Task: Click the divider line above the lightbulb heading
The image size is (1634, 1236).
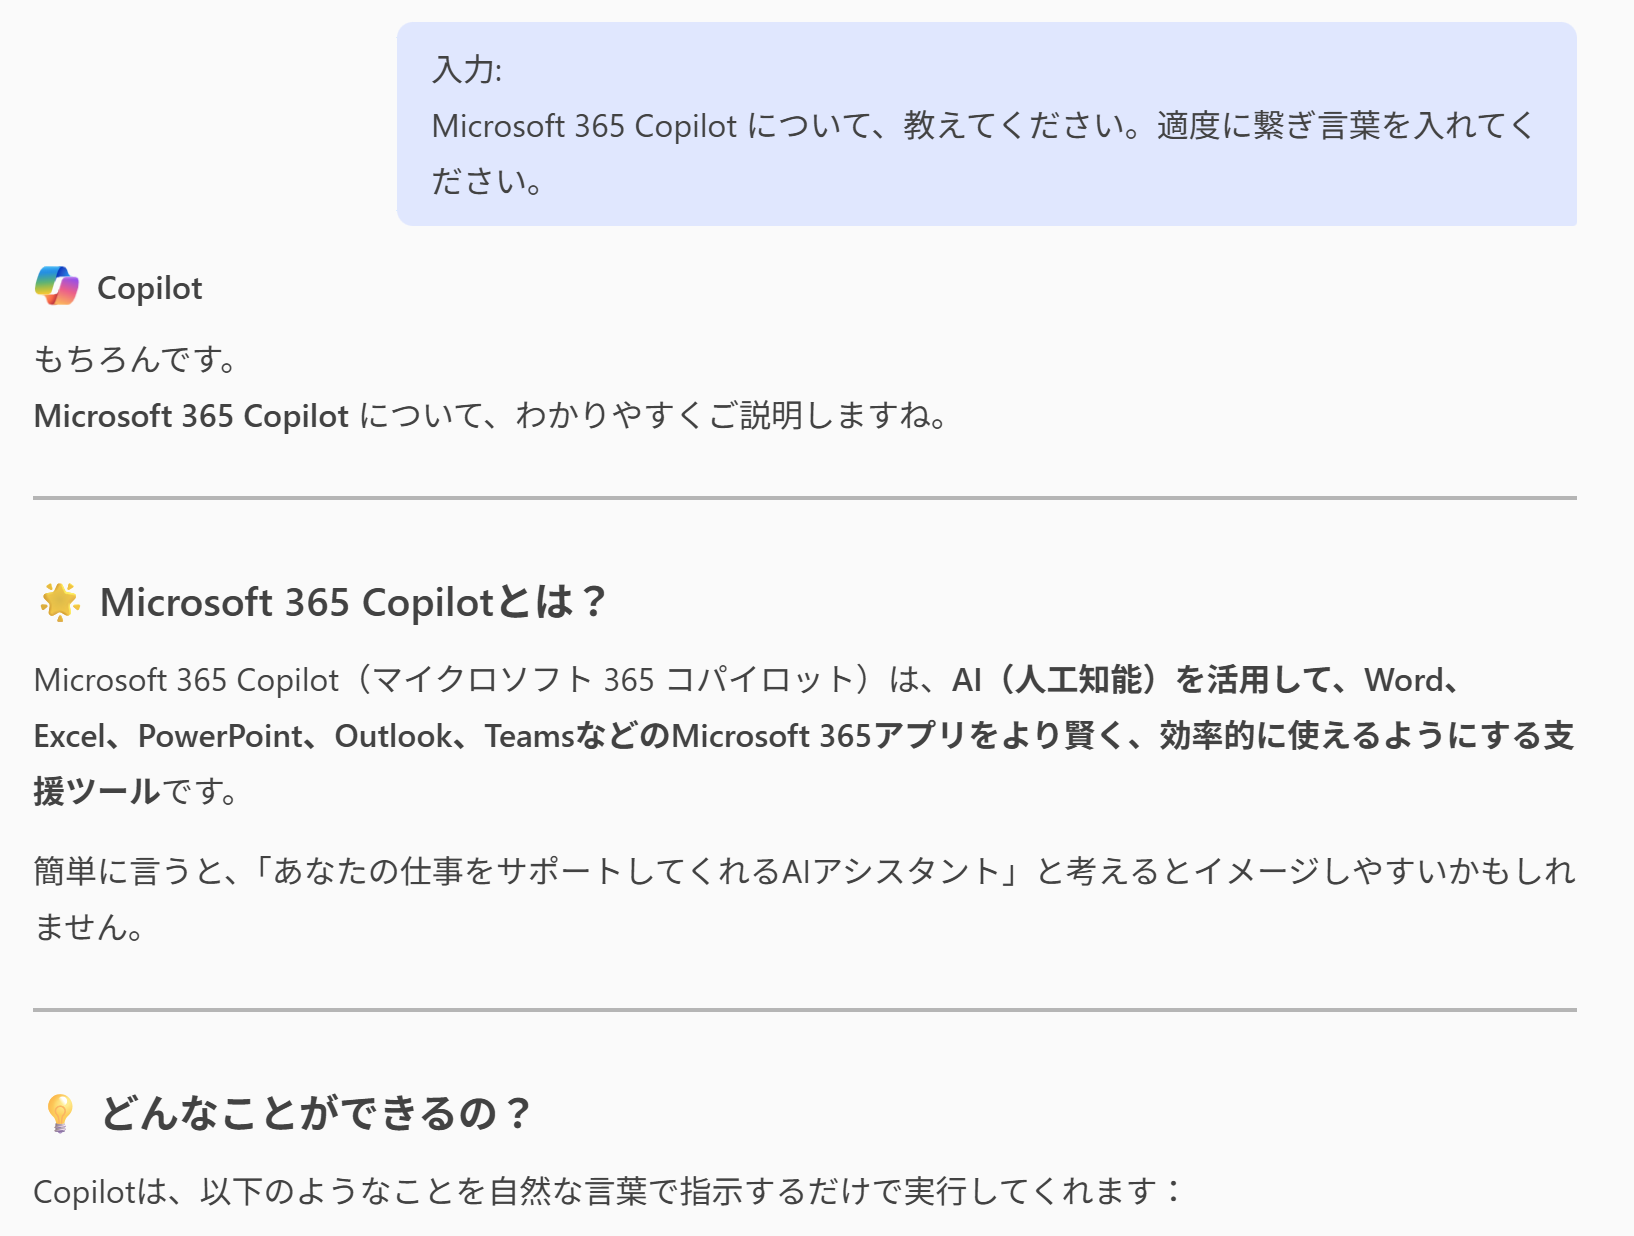Action: tap(804, 1010)
